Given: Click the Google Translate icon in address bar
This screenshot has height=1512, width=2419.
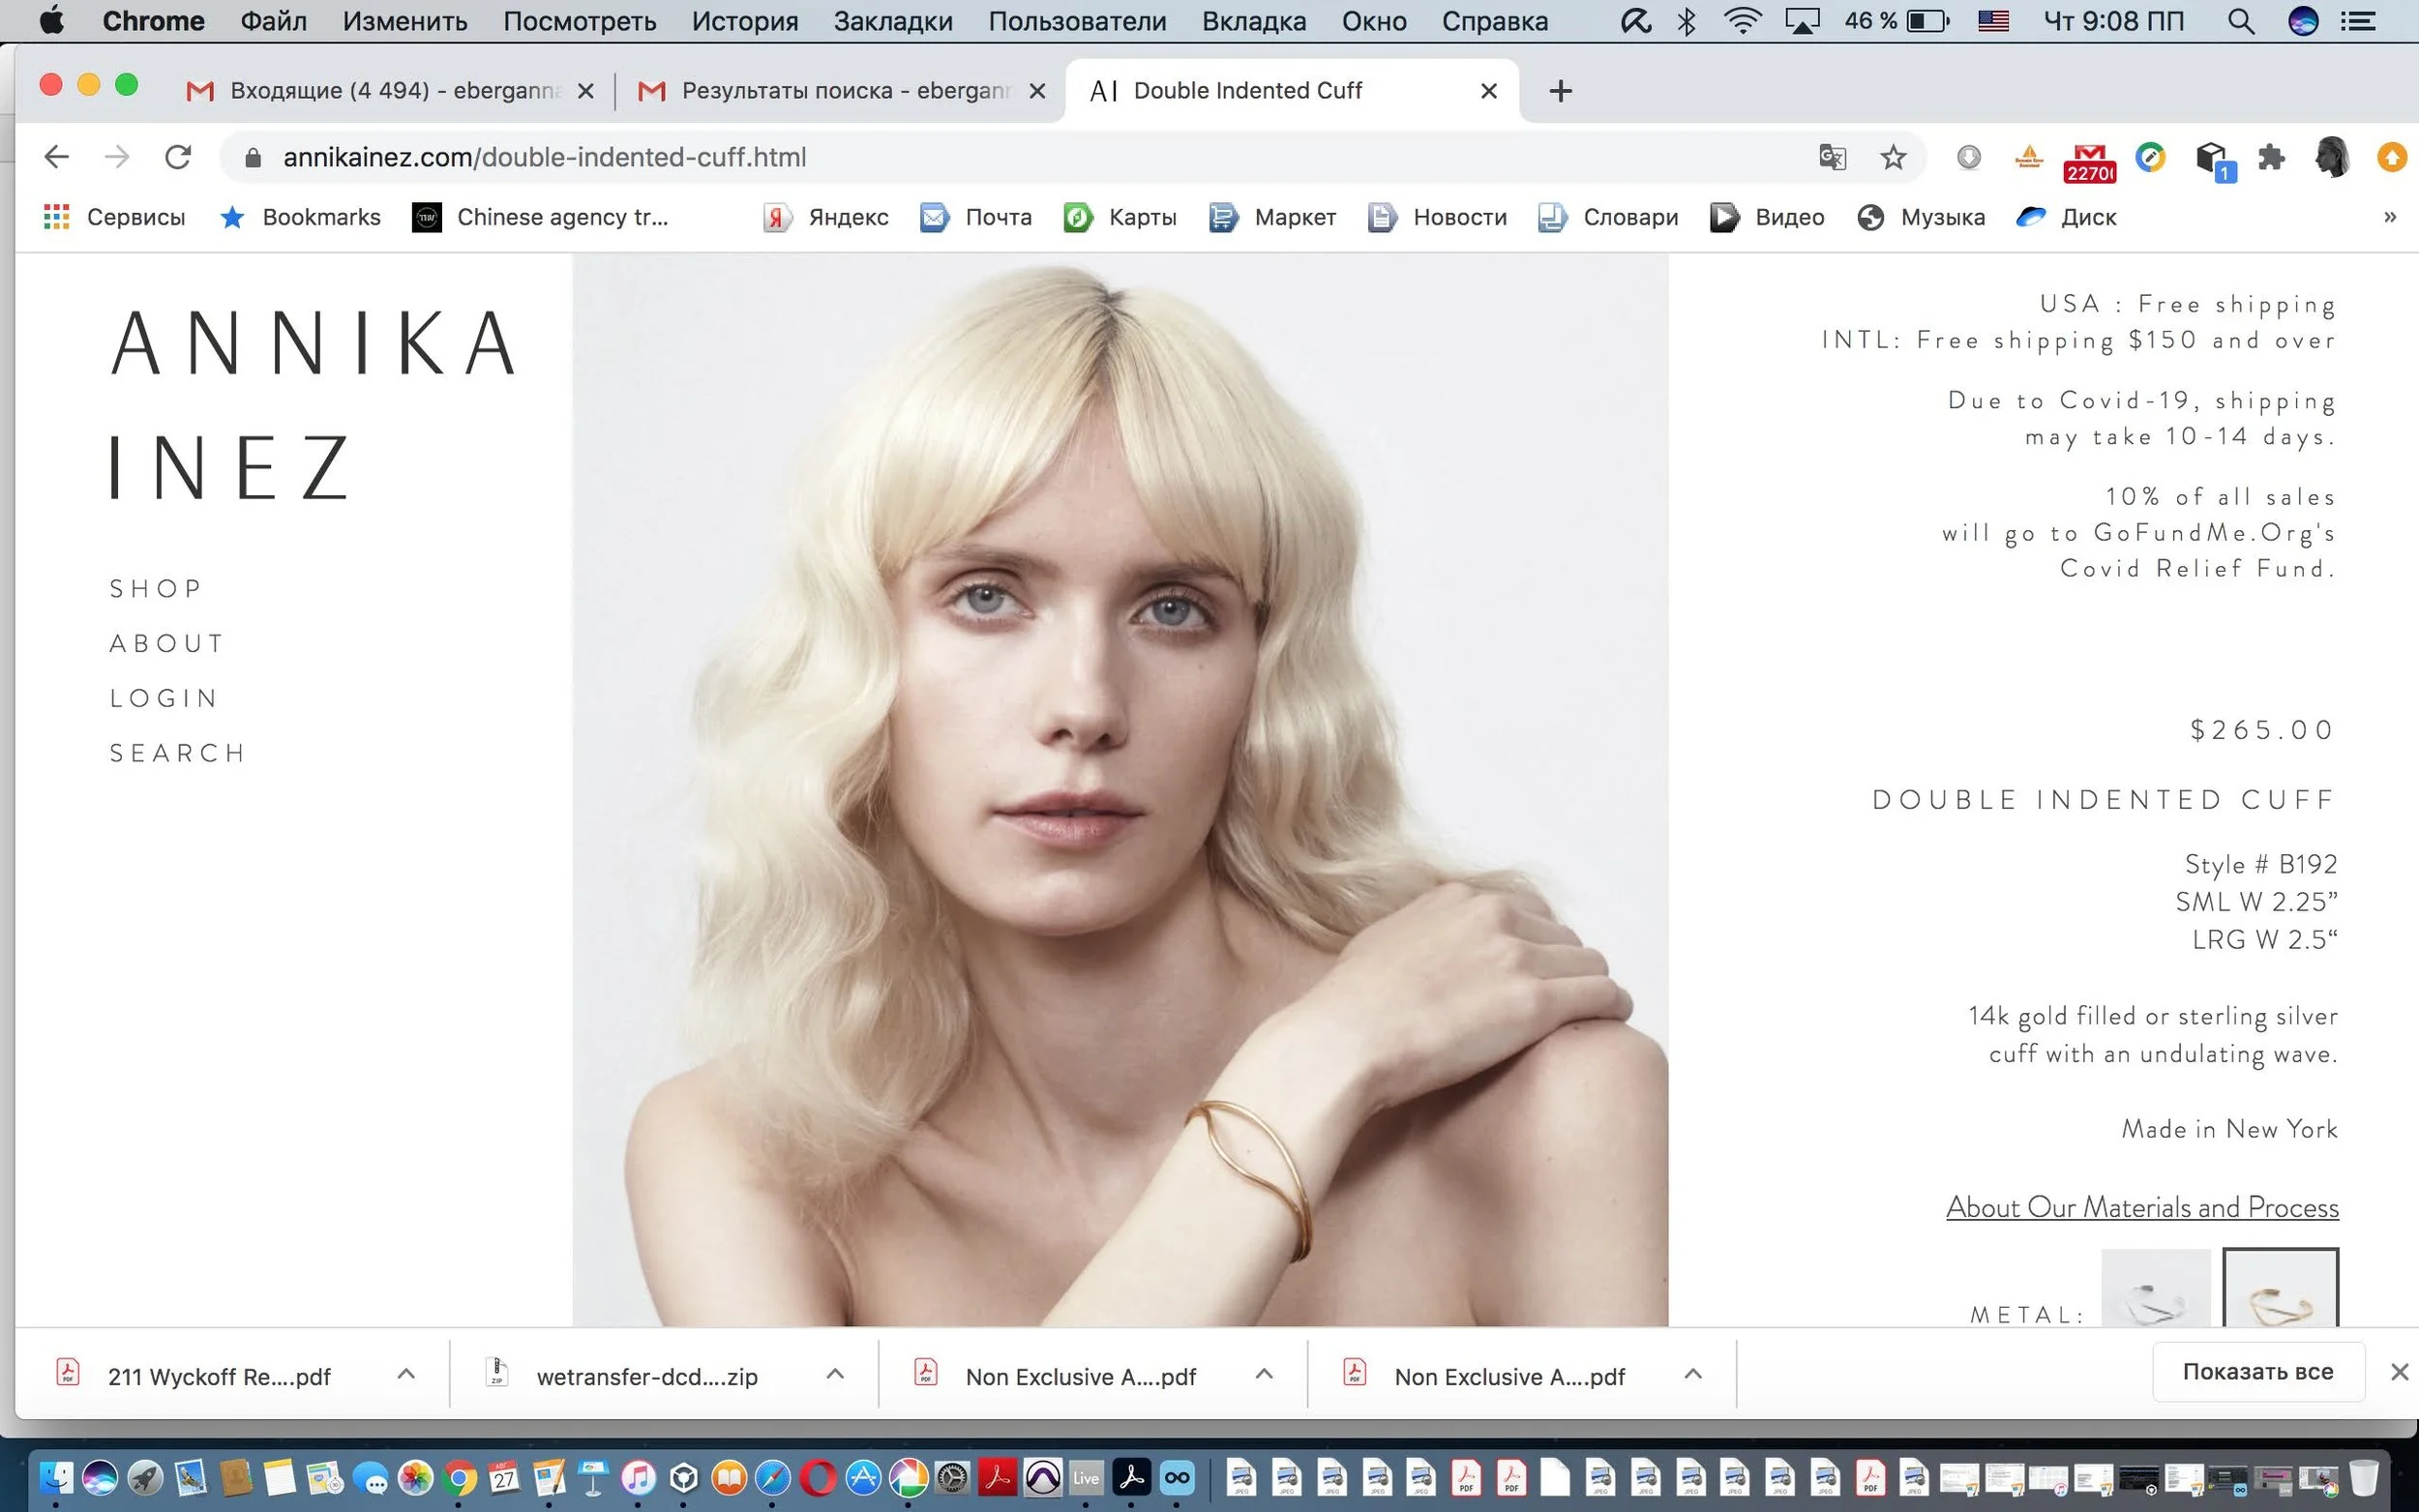Looking at the screenshot, I should [1832, 157].
